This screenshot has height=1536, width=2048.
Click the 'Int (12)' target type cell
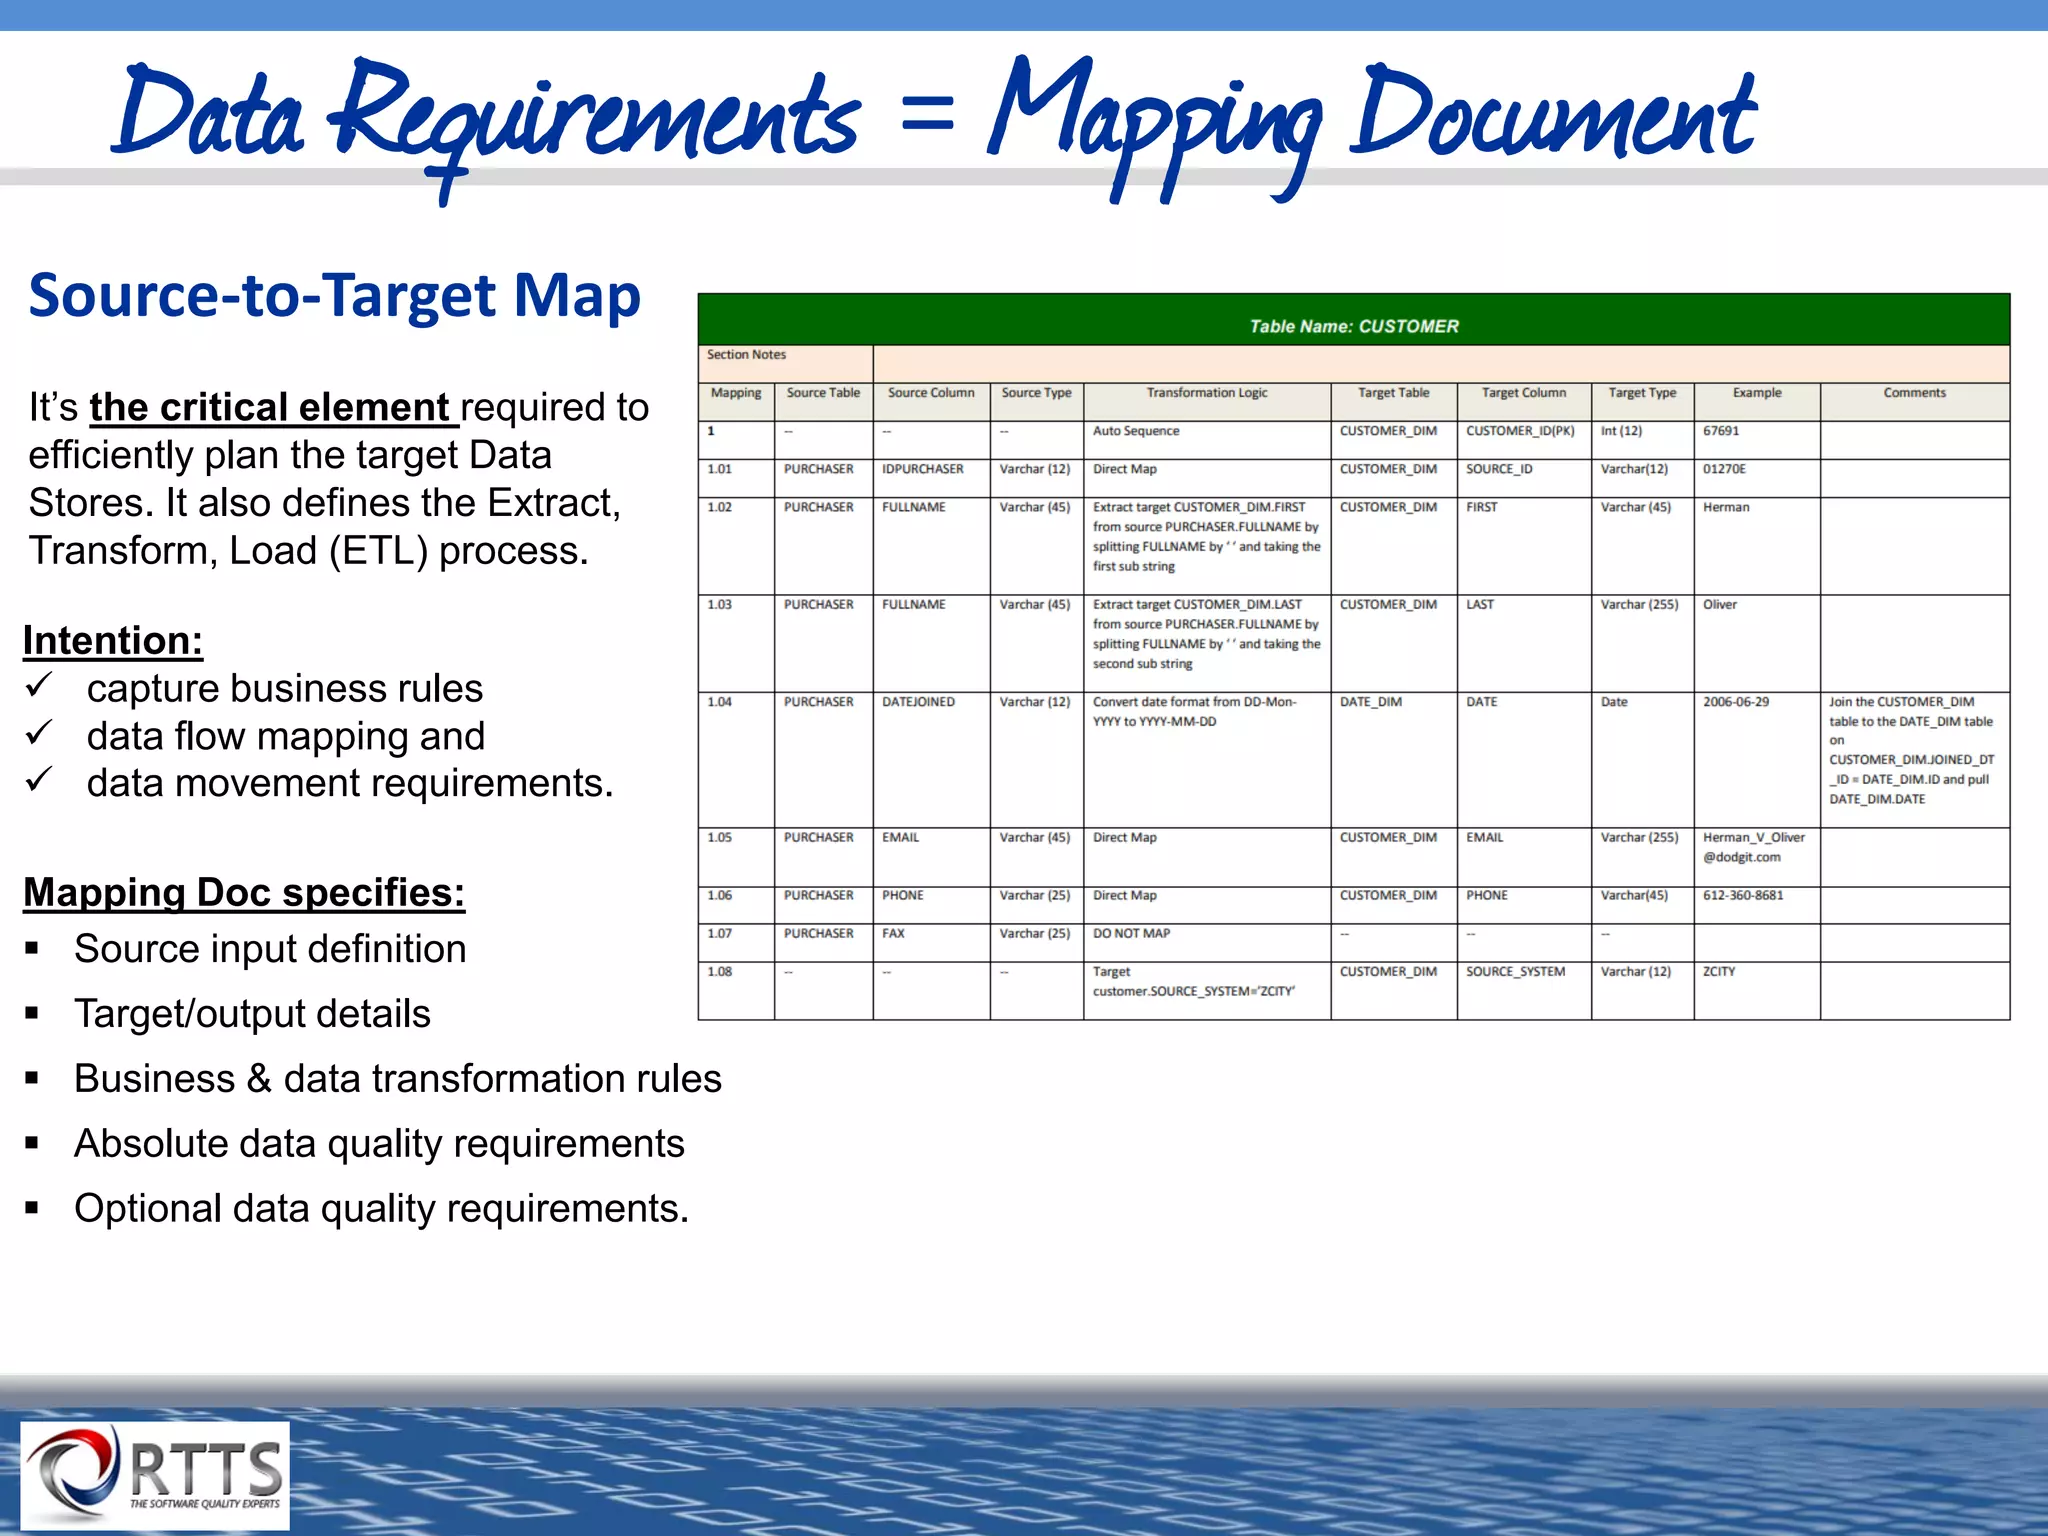[1642, 439]
